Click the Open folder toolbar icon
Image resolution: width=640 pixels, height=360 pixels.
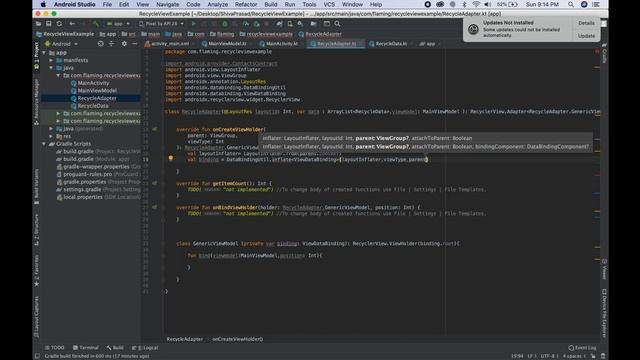click(x=38, y=24)
